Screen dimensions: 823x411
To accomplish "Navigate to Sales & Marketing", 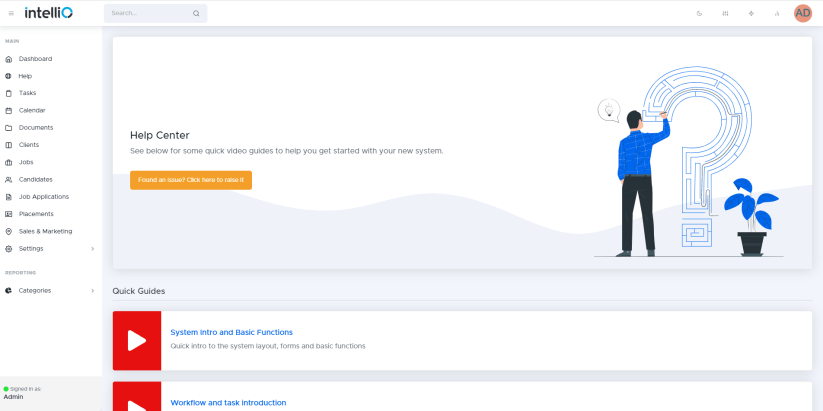I will [45, 231].
